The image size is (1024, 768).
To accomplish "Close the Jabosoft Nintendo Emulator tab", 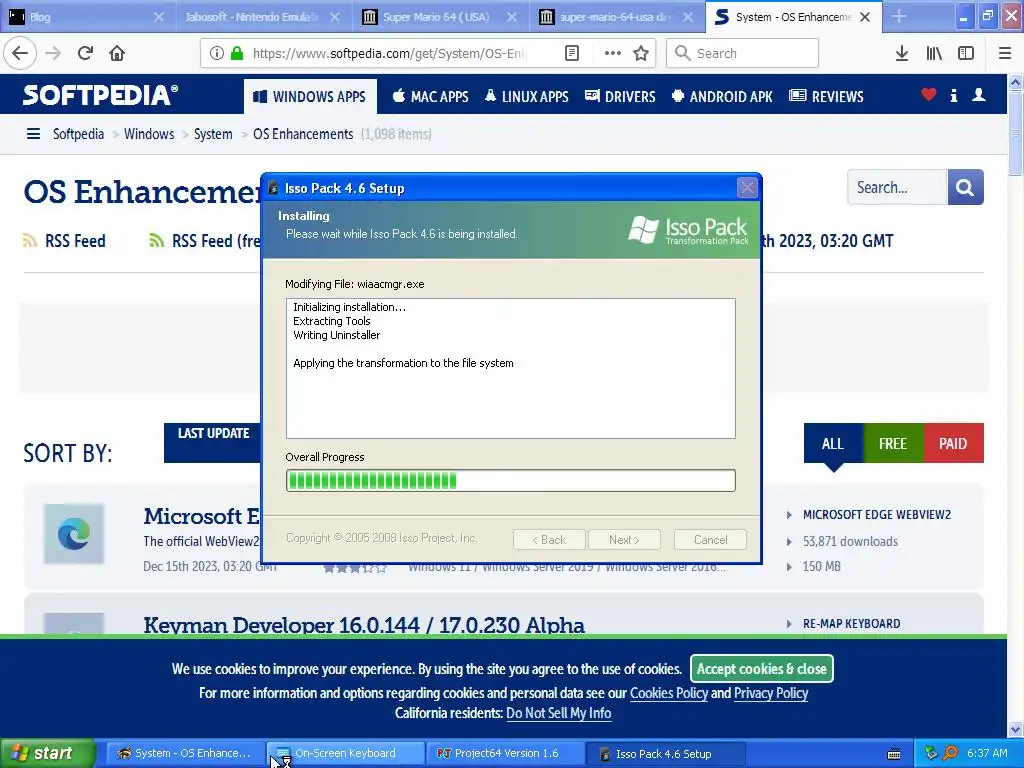I will (335, 17).
